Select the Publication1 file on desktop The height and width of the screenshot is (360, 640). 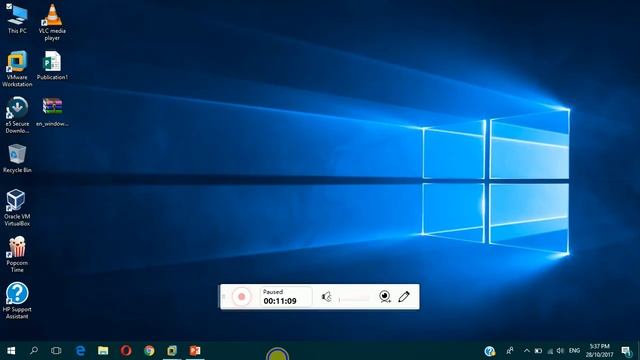(x=52, y=66)
